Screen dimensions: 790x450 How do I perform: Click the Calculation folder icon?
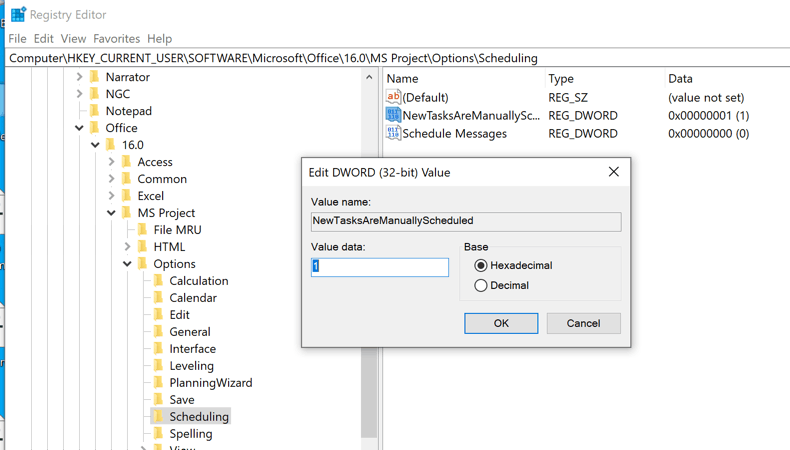click(159, 281)
